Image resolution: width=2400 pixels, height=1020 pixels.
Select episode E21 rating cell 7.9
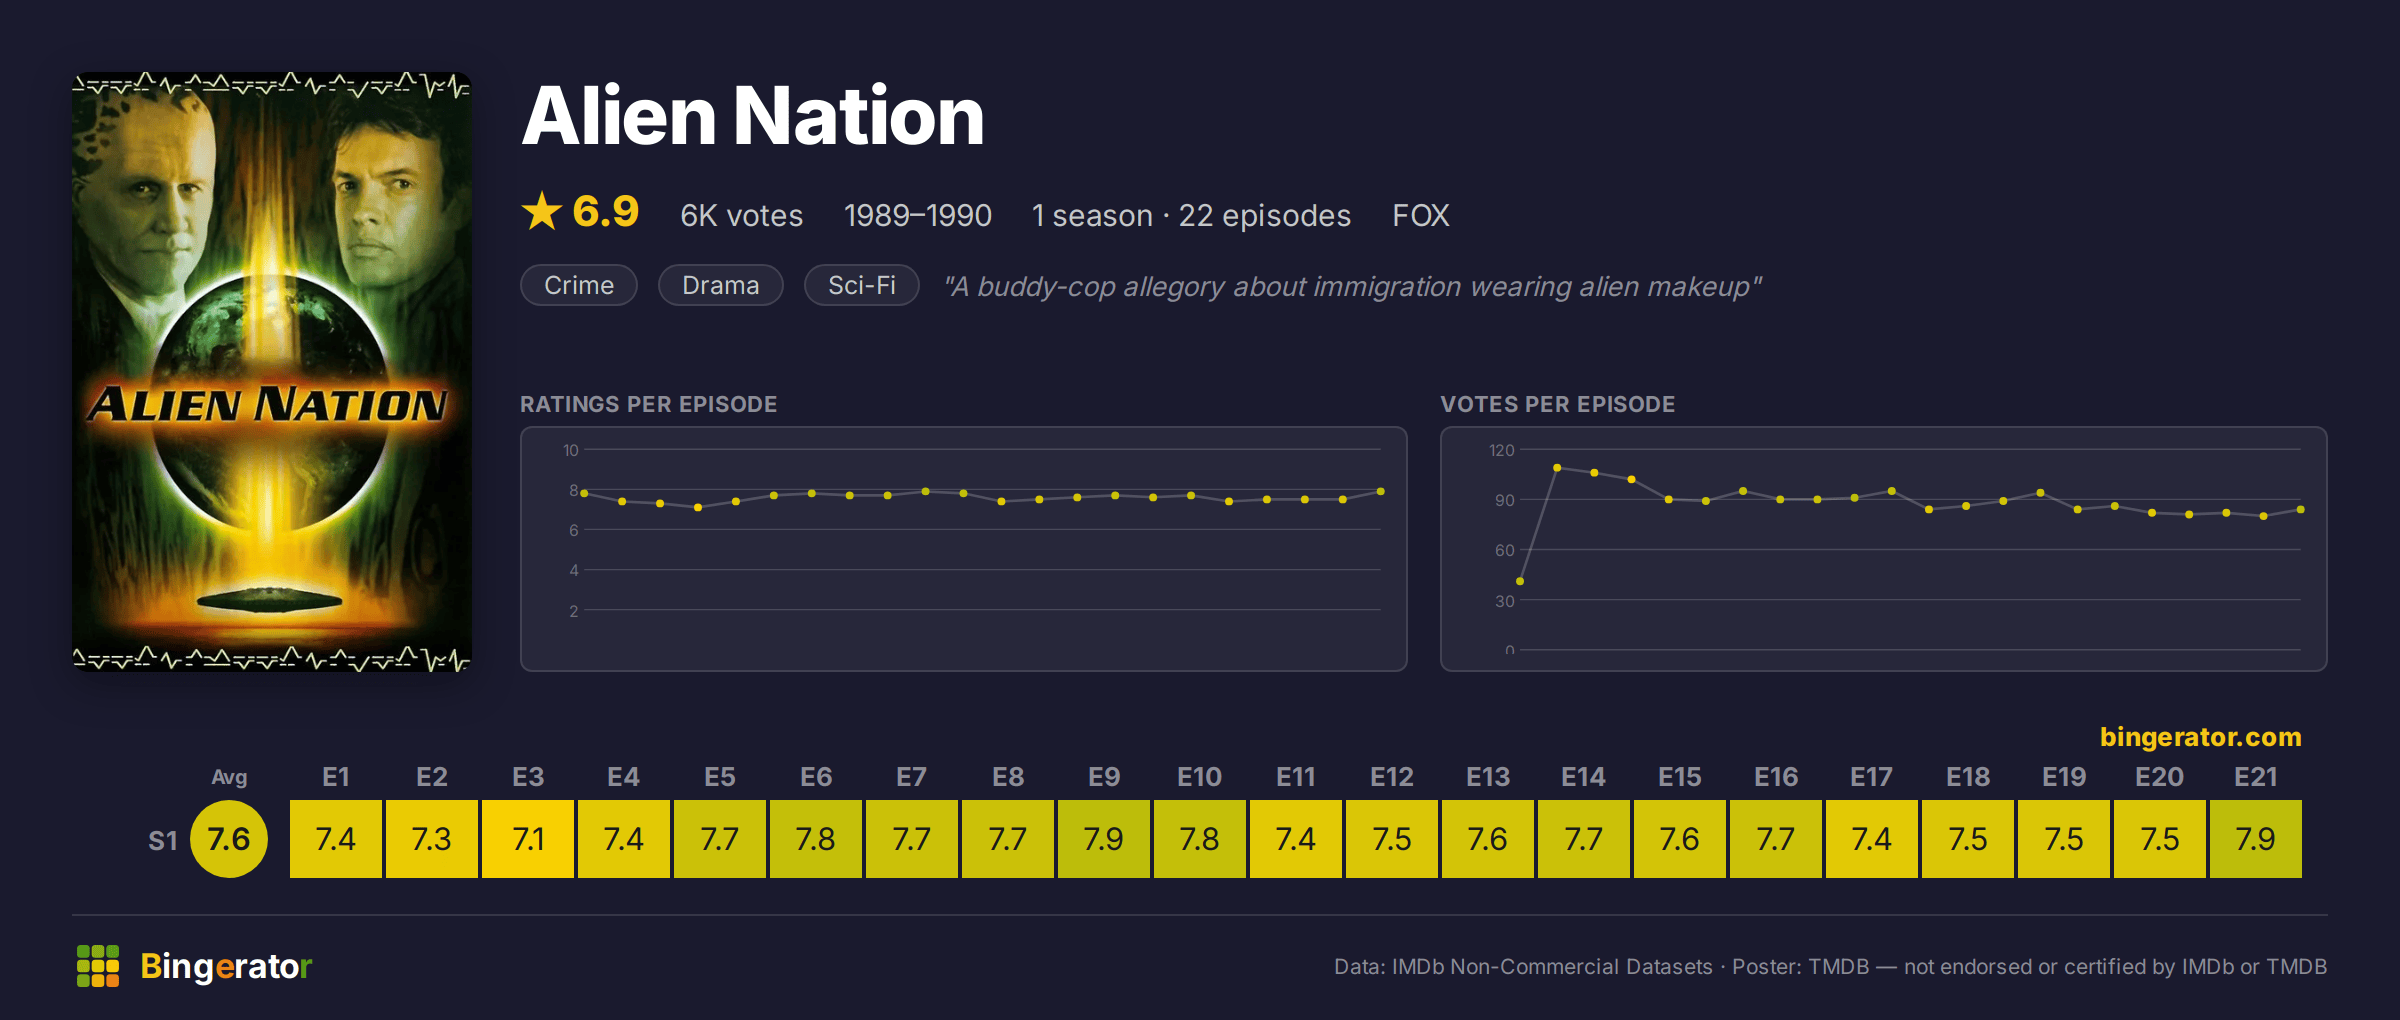click(x=2256, y=839)
